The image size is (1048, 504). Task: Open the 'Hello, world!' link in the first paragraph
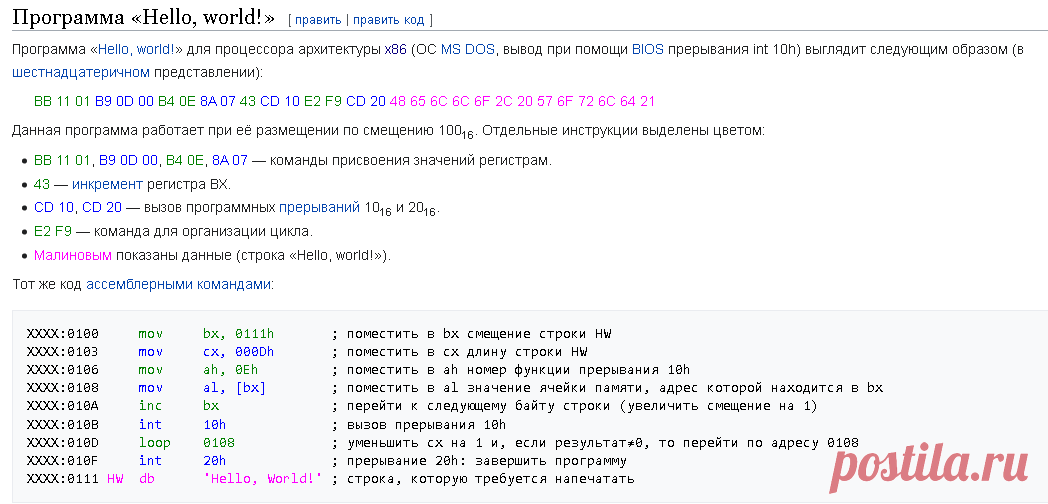tap(136, 49)
